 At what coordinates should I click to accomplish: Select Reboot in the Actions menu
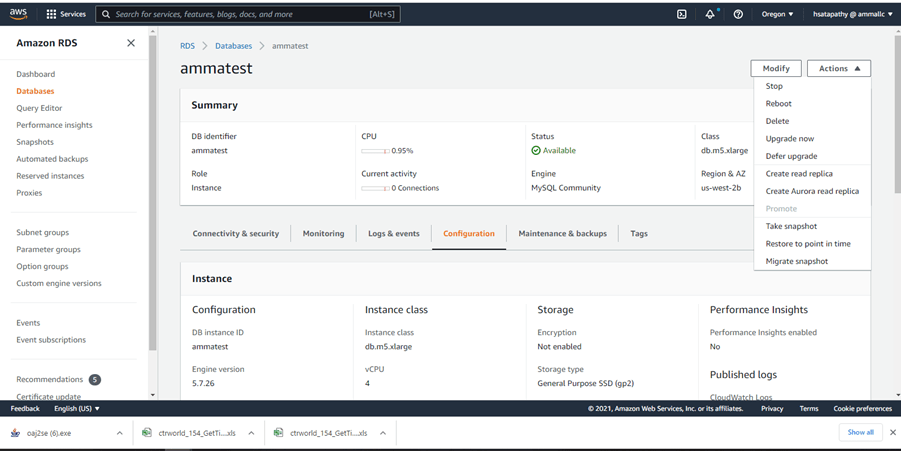click(778, 104)
